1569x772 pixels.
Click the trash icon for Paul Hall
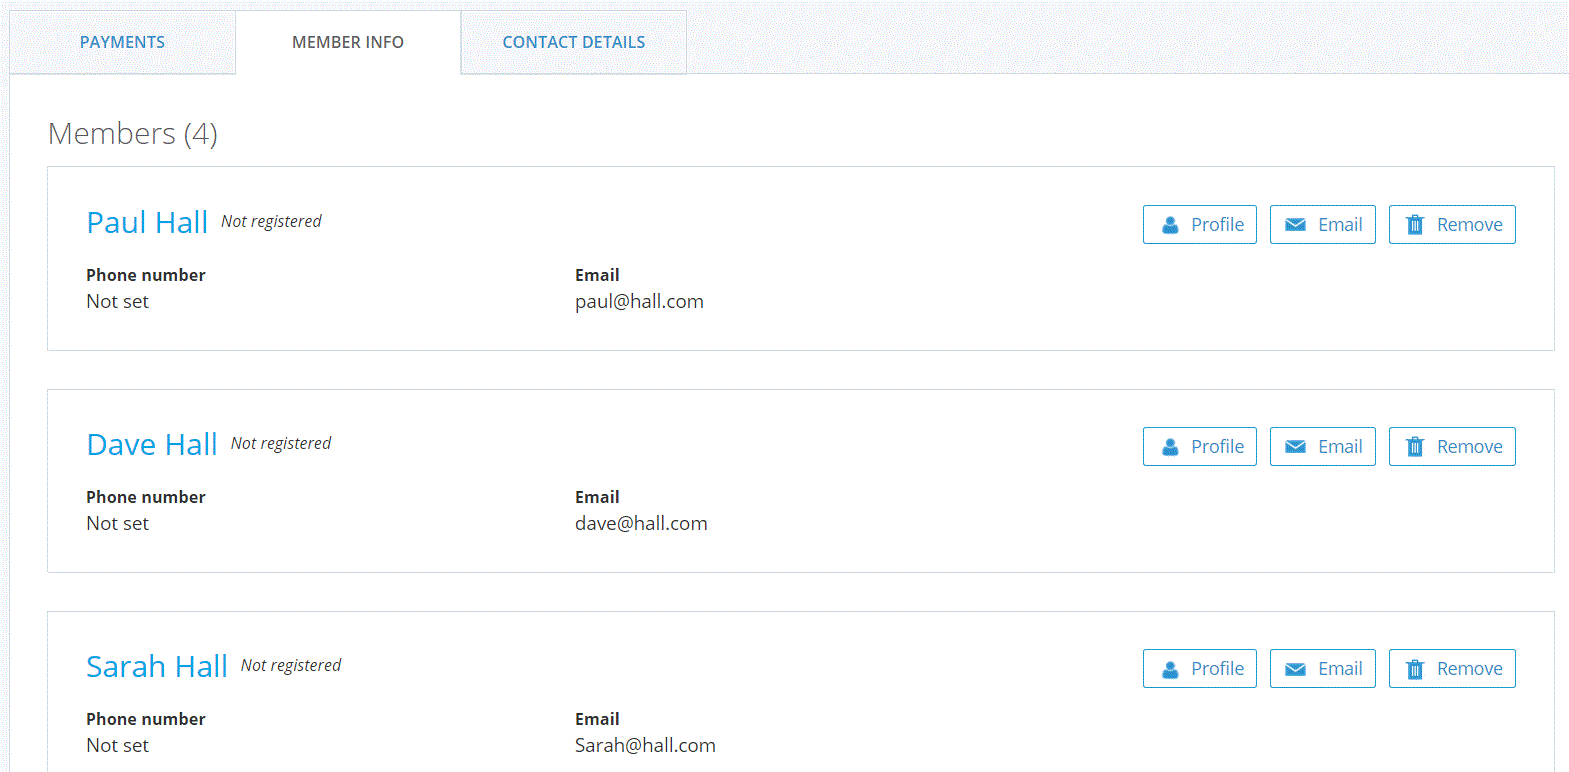coord(1415,225)
